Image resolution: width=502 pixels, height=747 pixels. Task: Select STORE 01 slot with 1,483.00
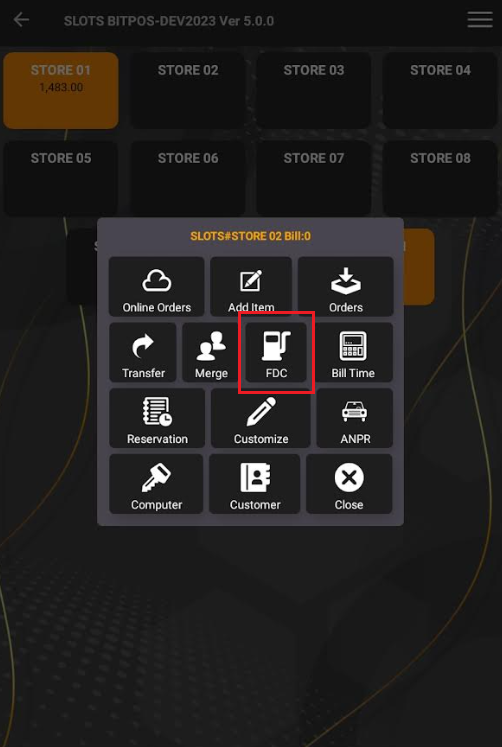click(61, 91)
